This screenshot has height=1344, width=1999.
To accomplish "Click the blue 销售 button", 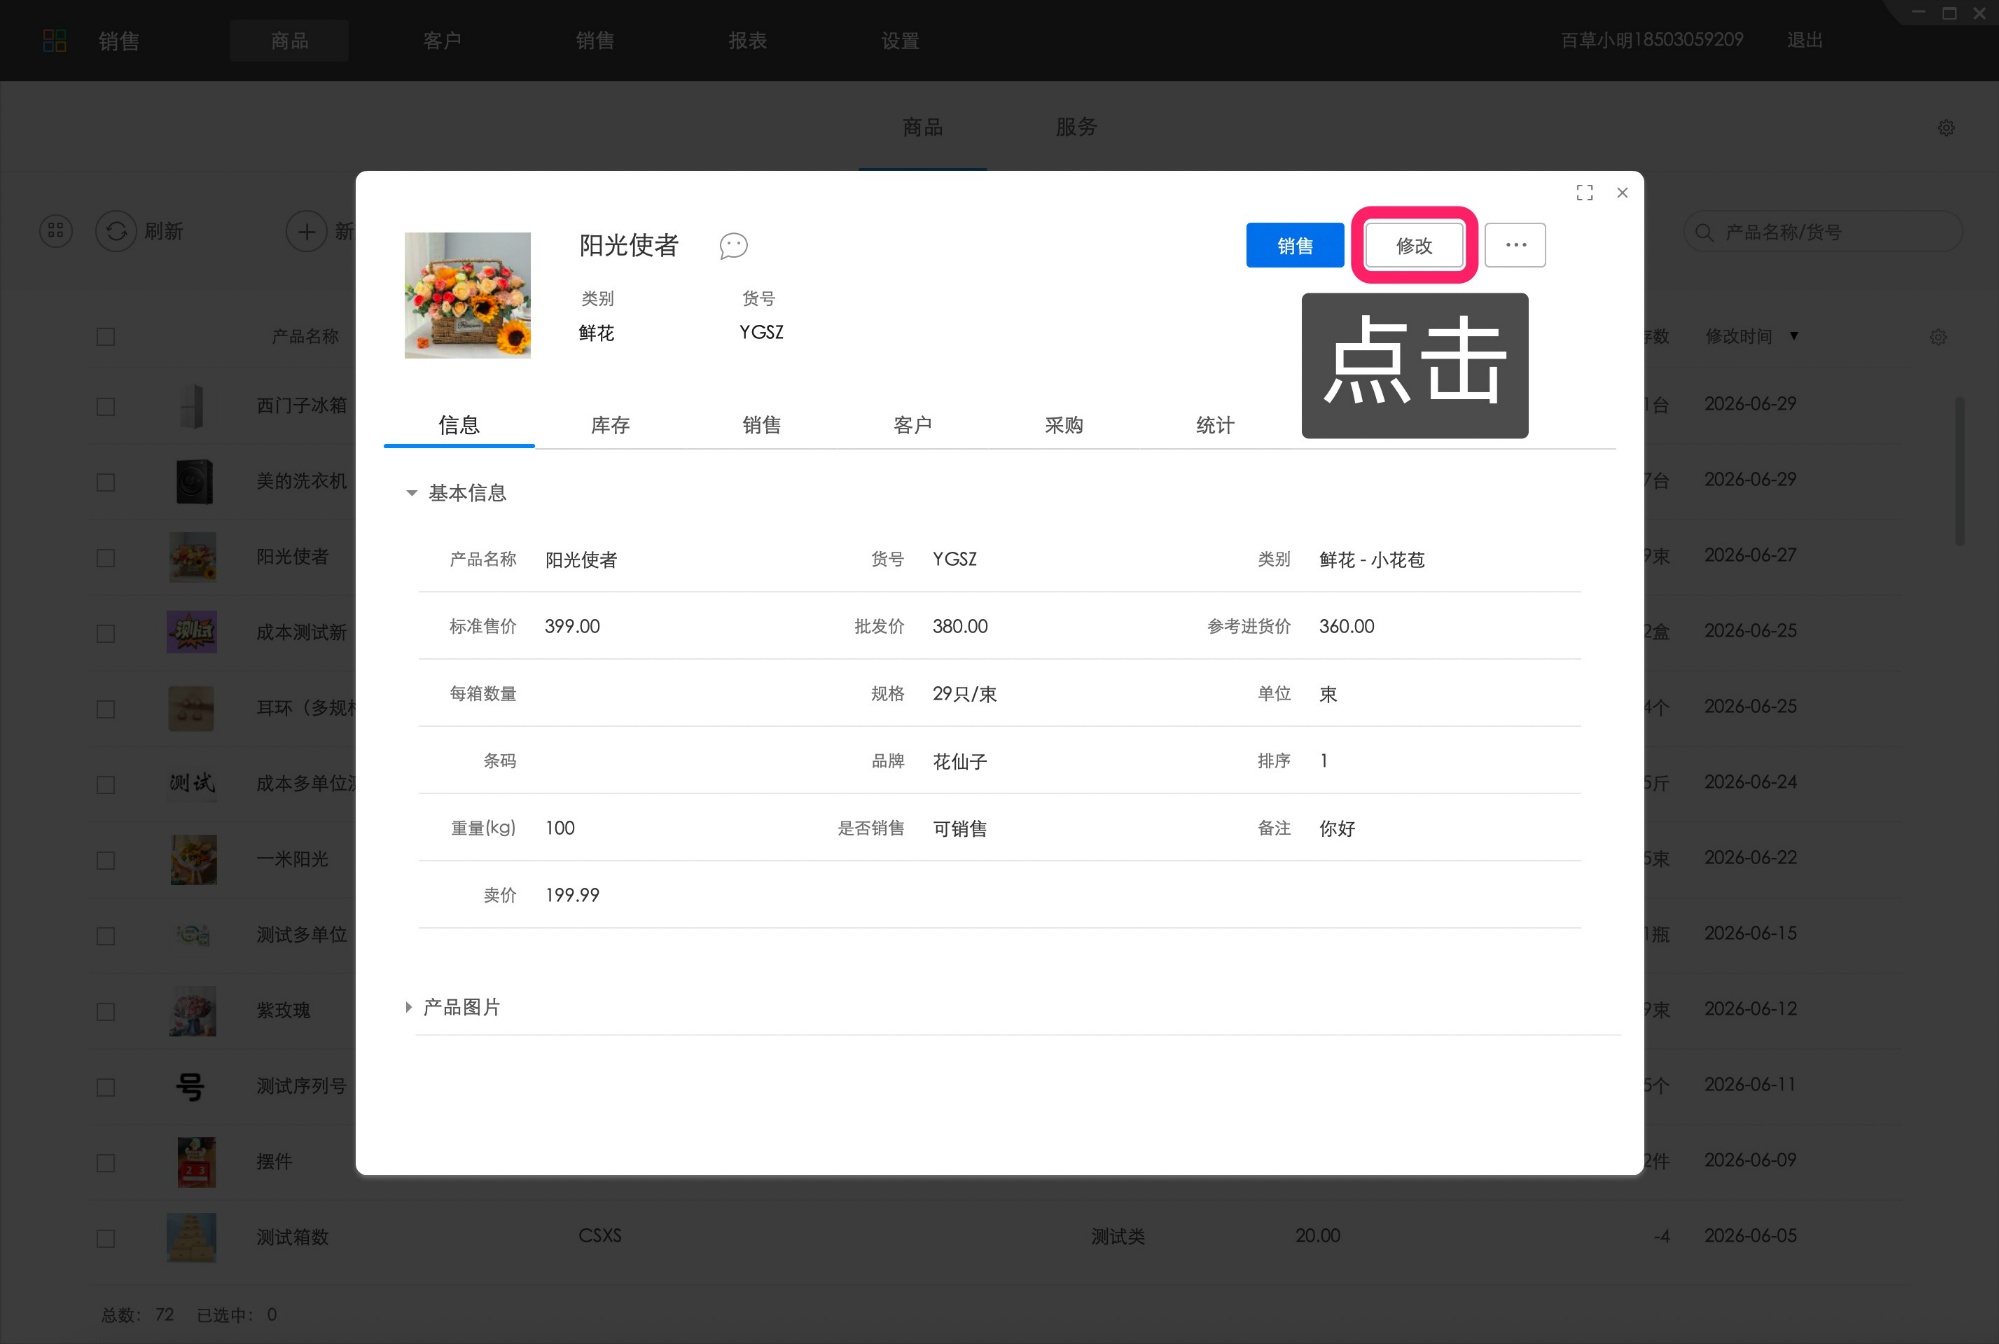I will click(1295, 245).
